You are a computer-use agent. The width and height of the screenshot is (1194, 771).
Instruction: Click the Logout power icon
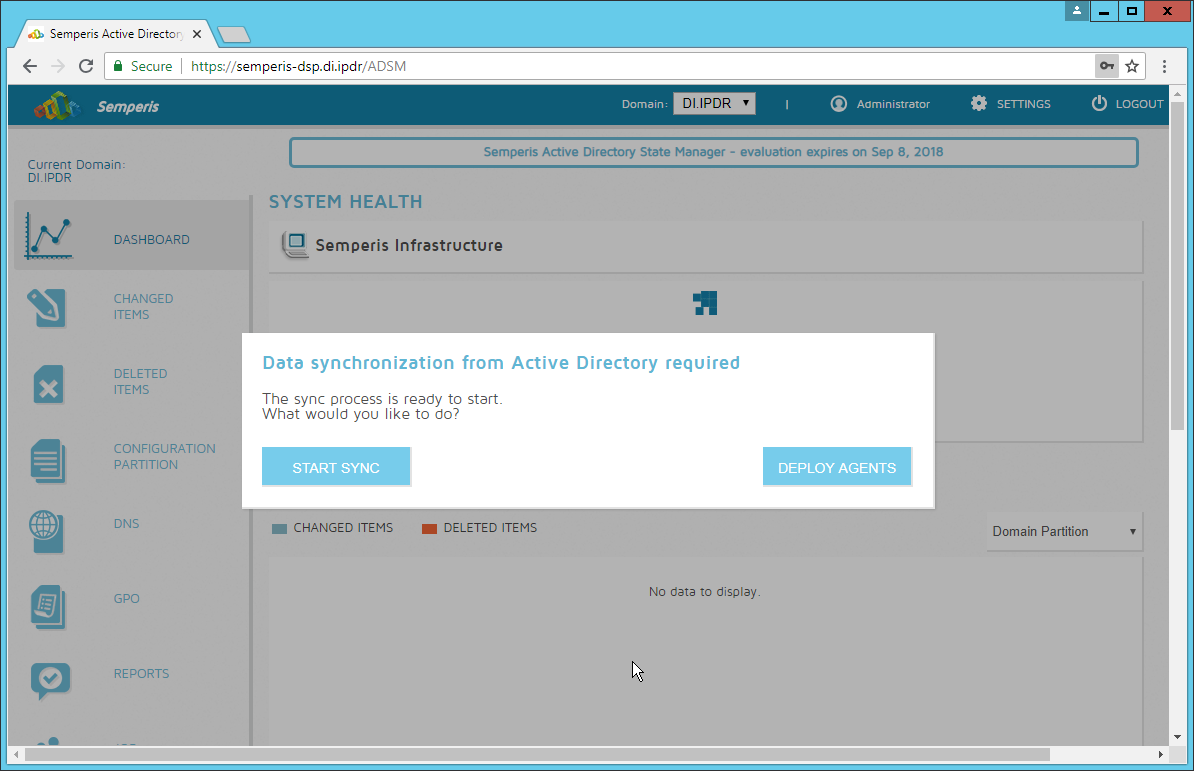tap(1099, 104)
